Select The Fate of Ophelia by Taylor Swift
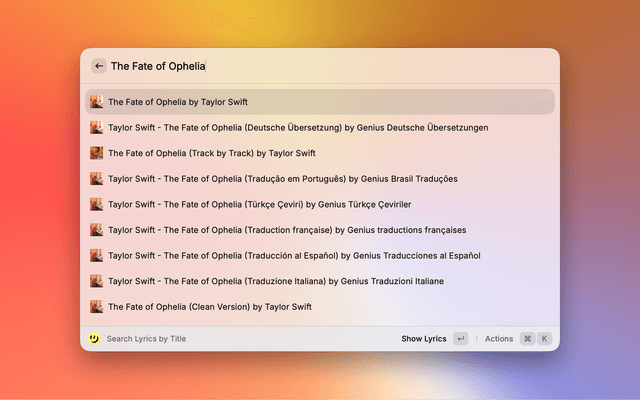The width and height of the screenshot is (640, 400). (178, 102)
